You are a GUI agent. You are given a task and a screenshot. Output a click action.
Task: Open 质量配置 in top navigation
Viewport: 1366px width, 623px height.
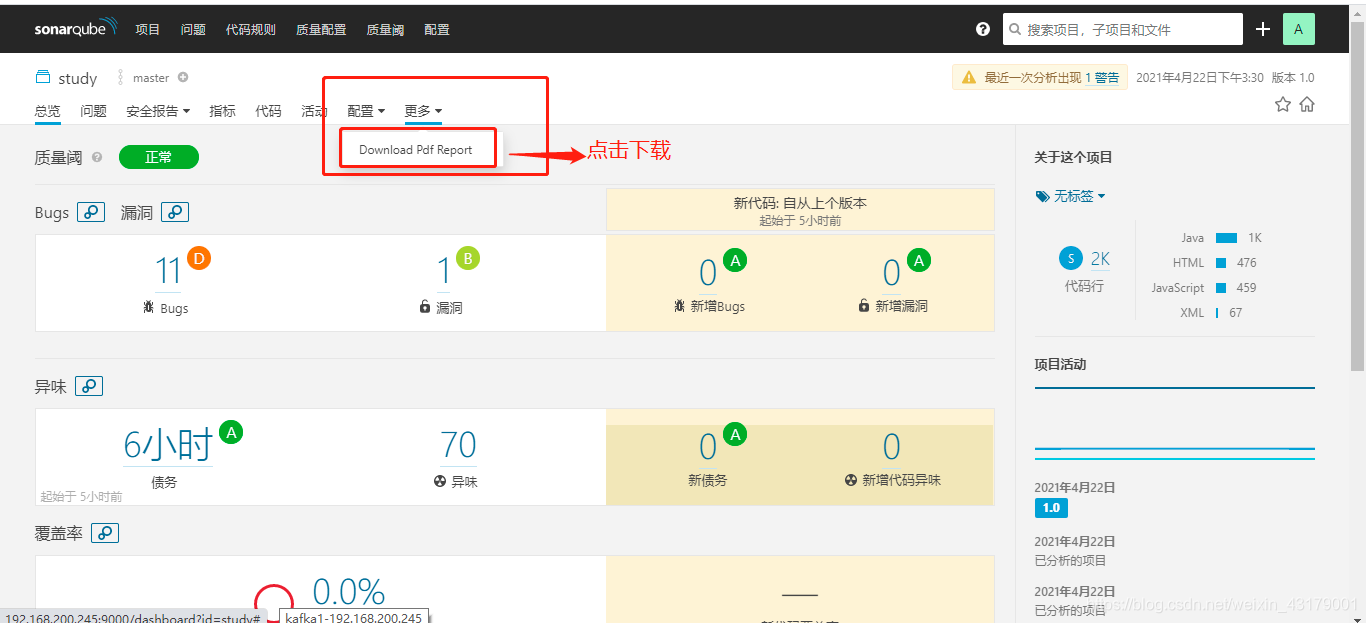click(321, 29)
